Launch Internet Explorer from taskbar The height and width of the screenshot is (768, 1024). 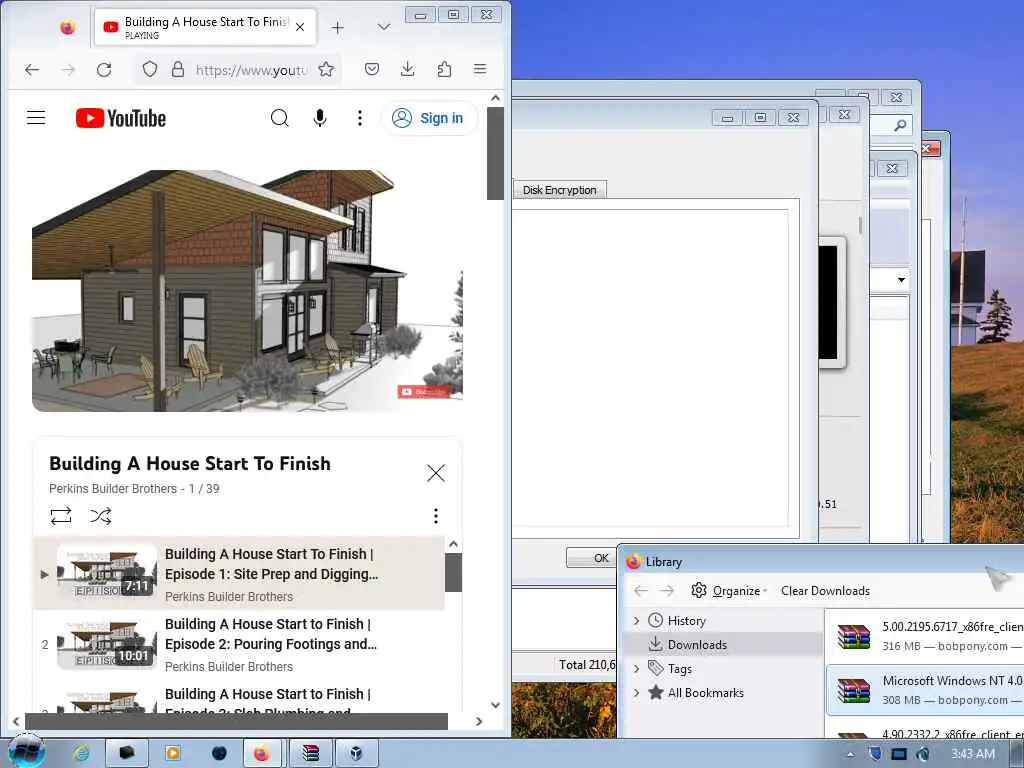pos(81,753)
